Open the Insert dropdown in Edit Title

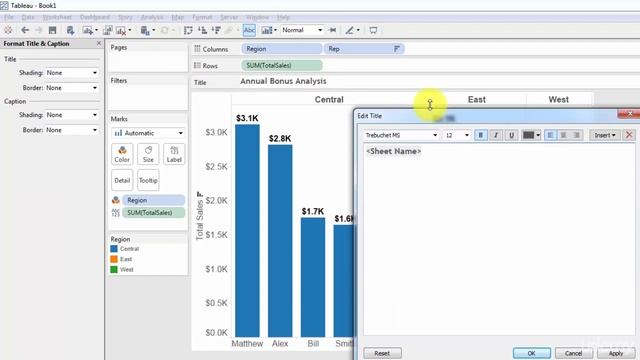pos(604,135)
